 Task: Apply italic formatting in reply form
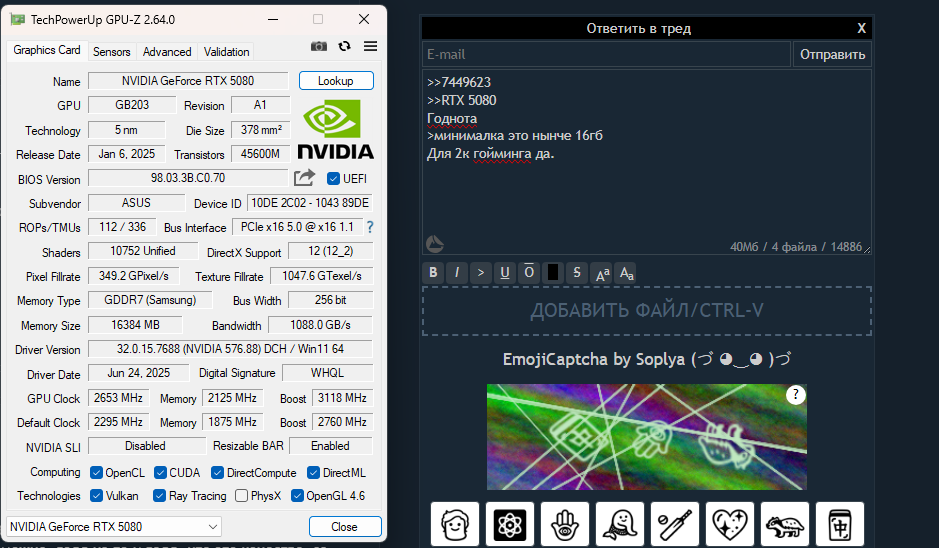(x=457, y=273)
